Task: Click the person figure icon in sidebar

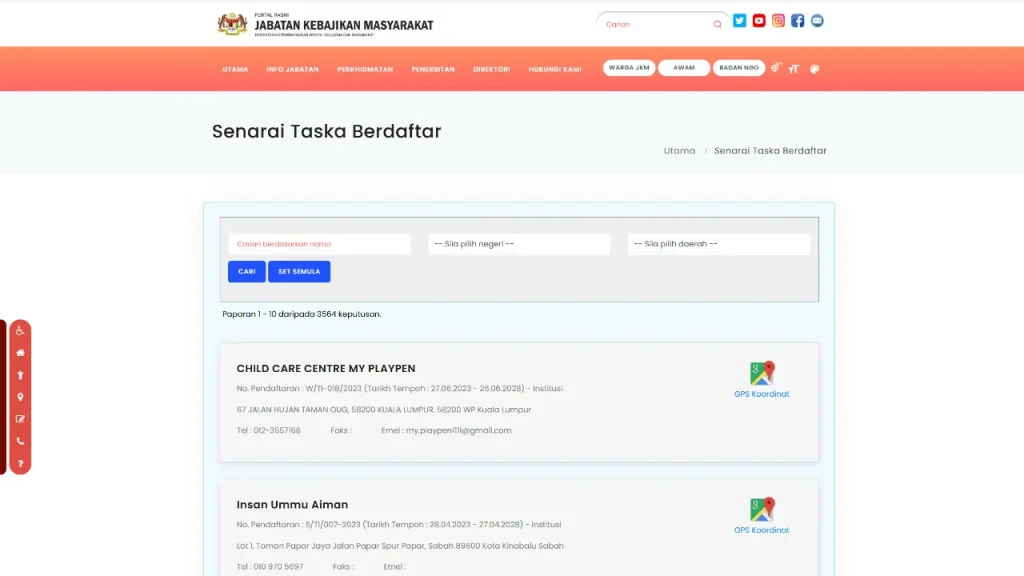Action: click(20, 375)
